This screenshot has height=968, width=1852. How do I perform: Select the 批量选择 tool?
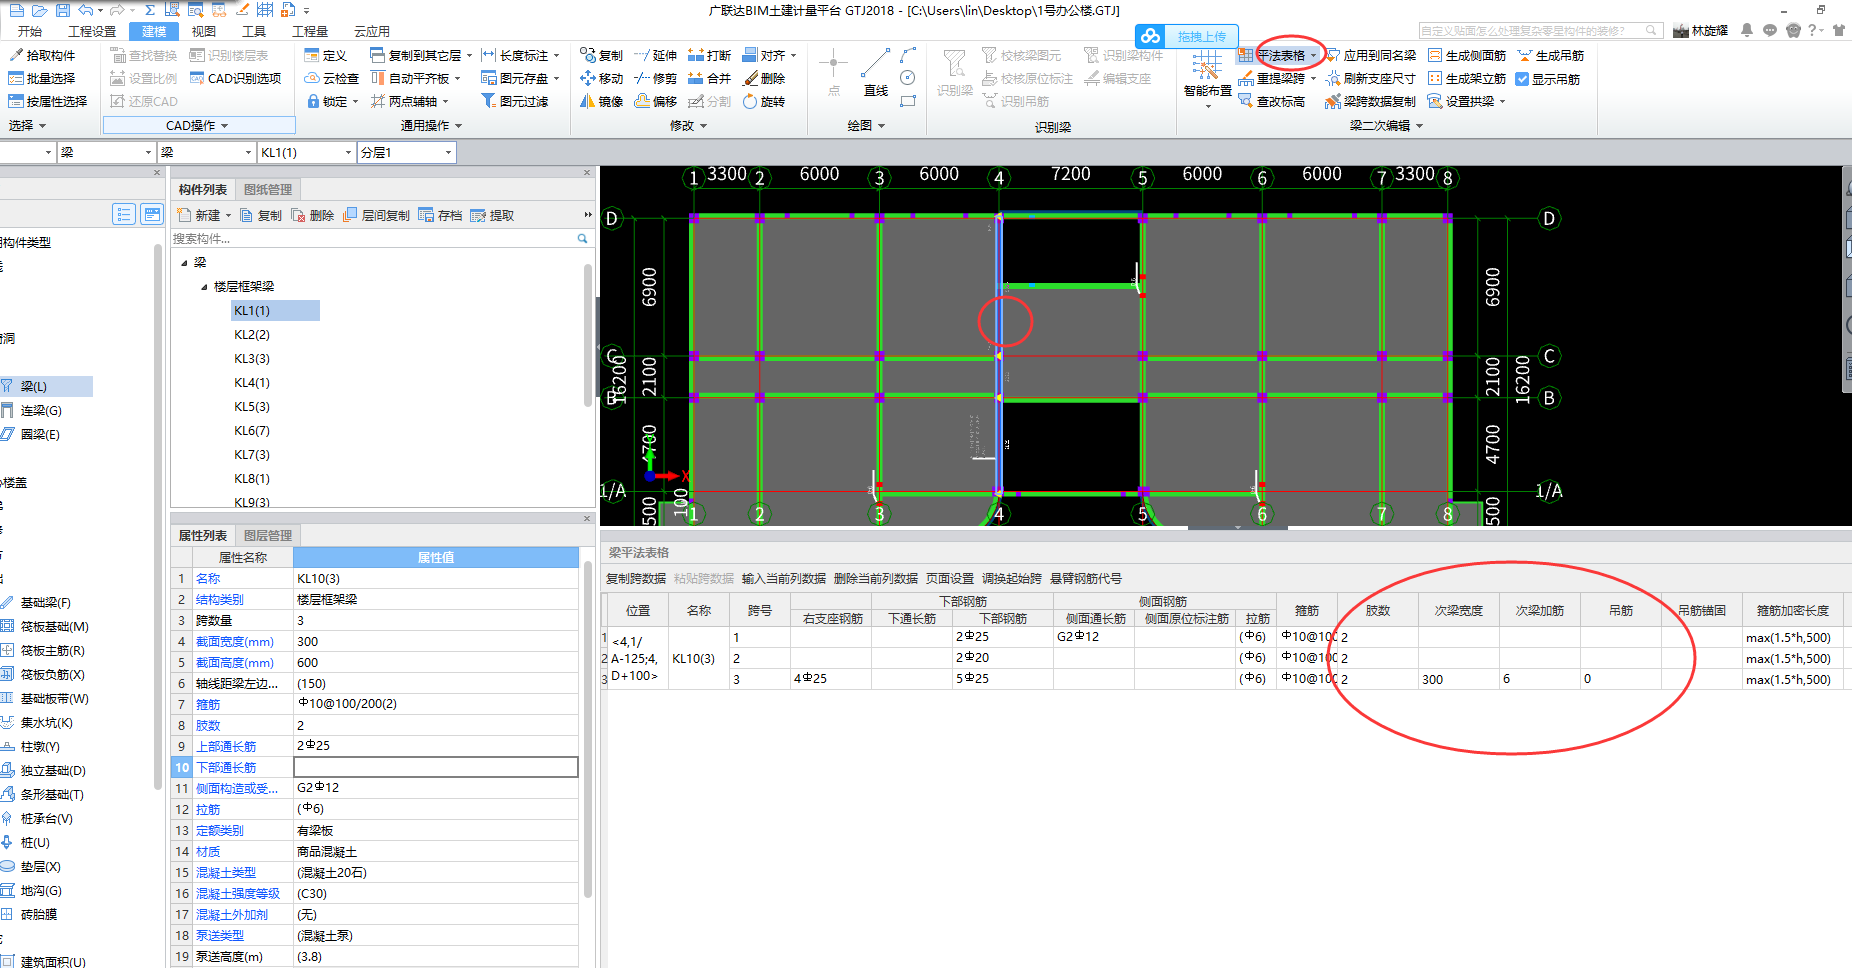42,78
